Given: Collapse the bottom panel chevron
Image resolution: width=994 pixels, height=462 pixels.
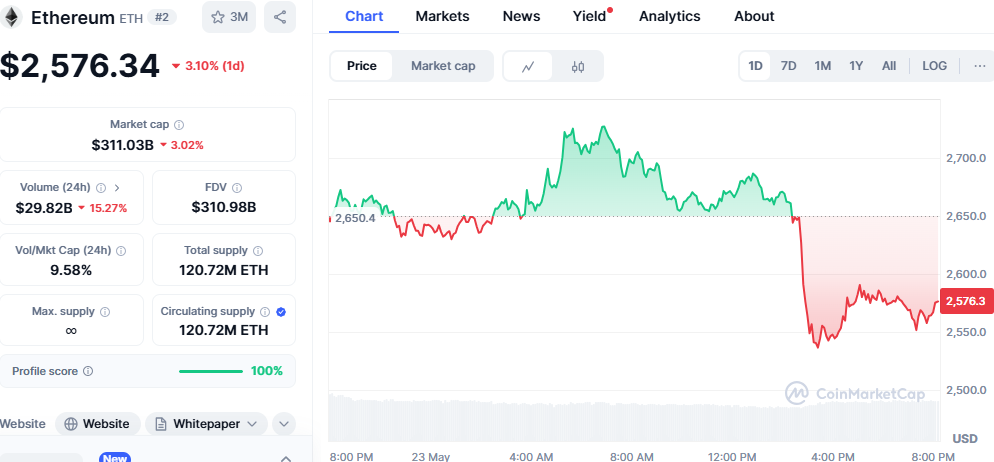Looking at the screenshot, I should tap(286, 458).
